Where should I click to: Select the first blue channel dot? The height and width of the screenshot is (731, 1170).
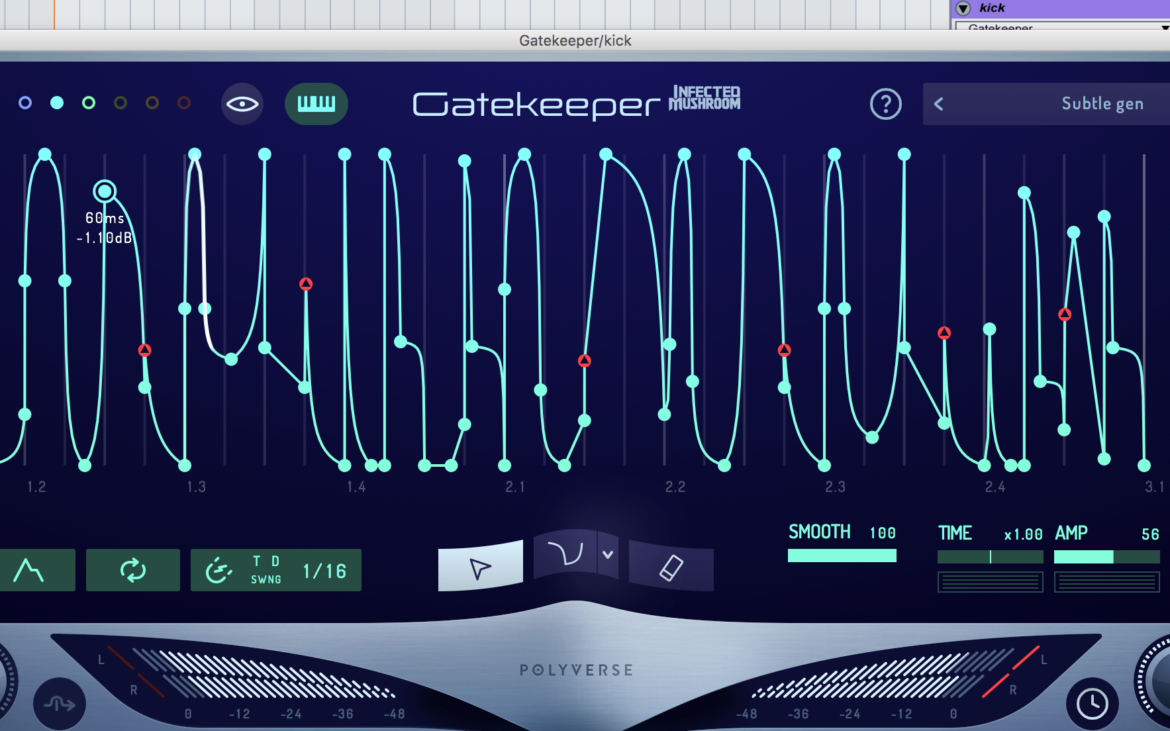pos(25,102)
